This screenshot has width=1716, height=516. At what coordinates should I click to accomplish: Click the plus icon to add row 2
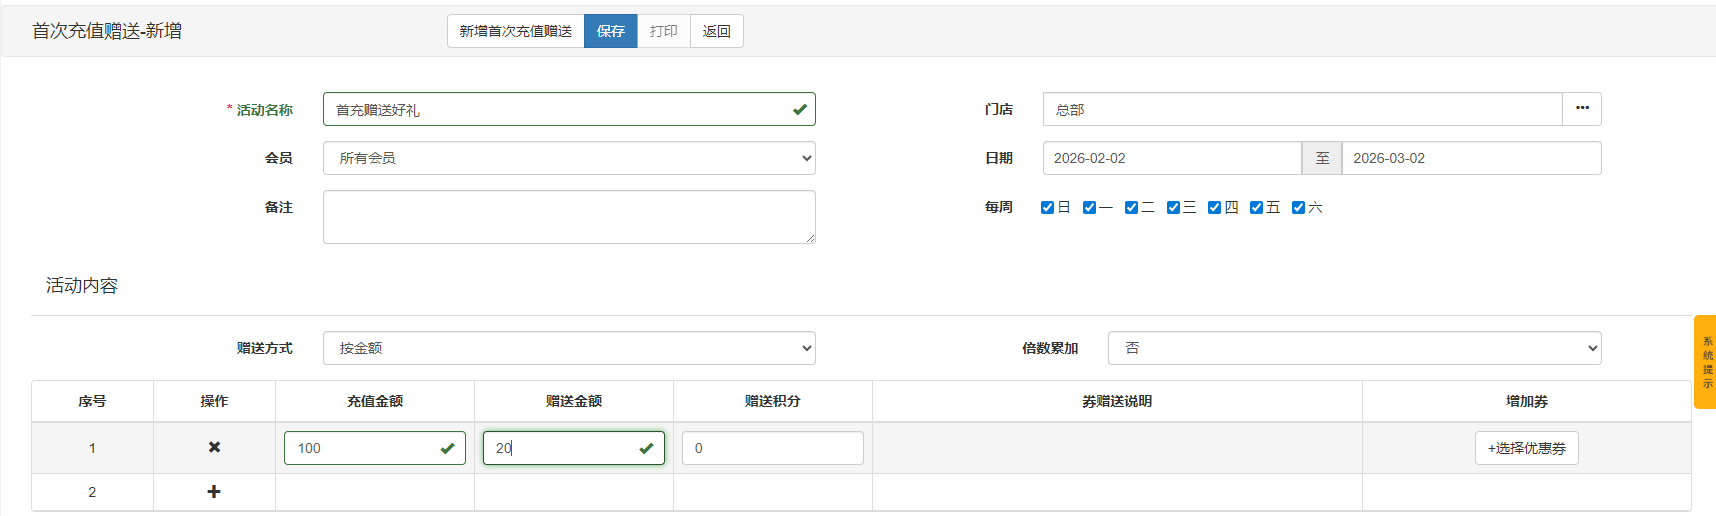pyautogui.click(x=214, y=492)
